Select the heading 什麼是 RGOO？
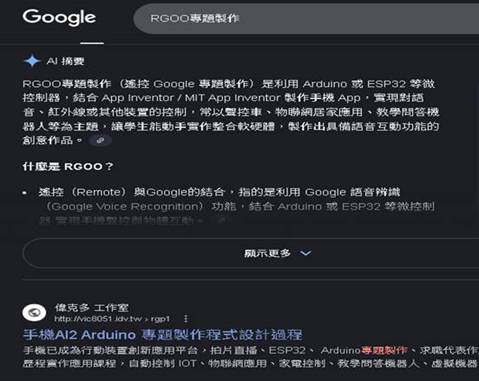479x381 pixels. [68, 166]
